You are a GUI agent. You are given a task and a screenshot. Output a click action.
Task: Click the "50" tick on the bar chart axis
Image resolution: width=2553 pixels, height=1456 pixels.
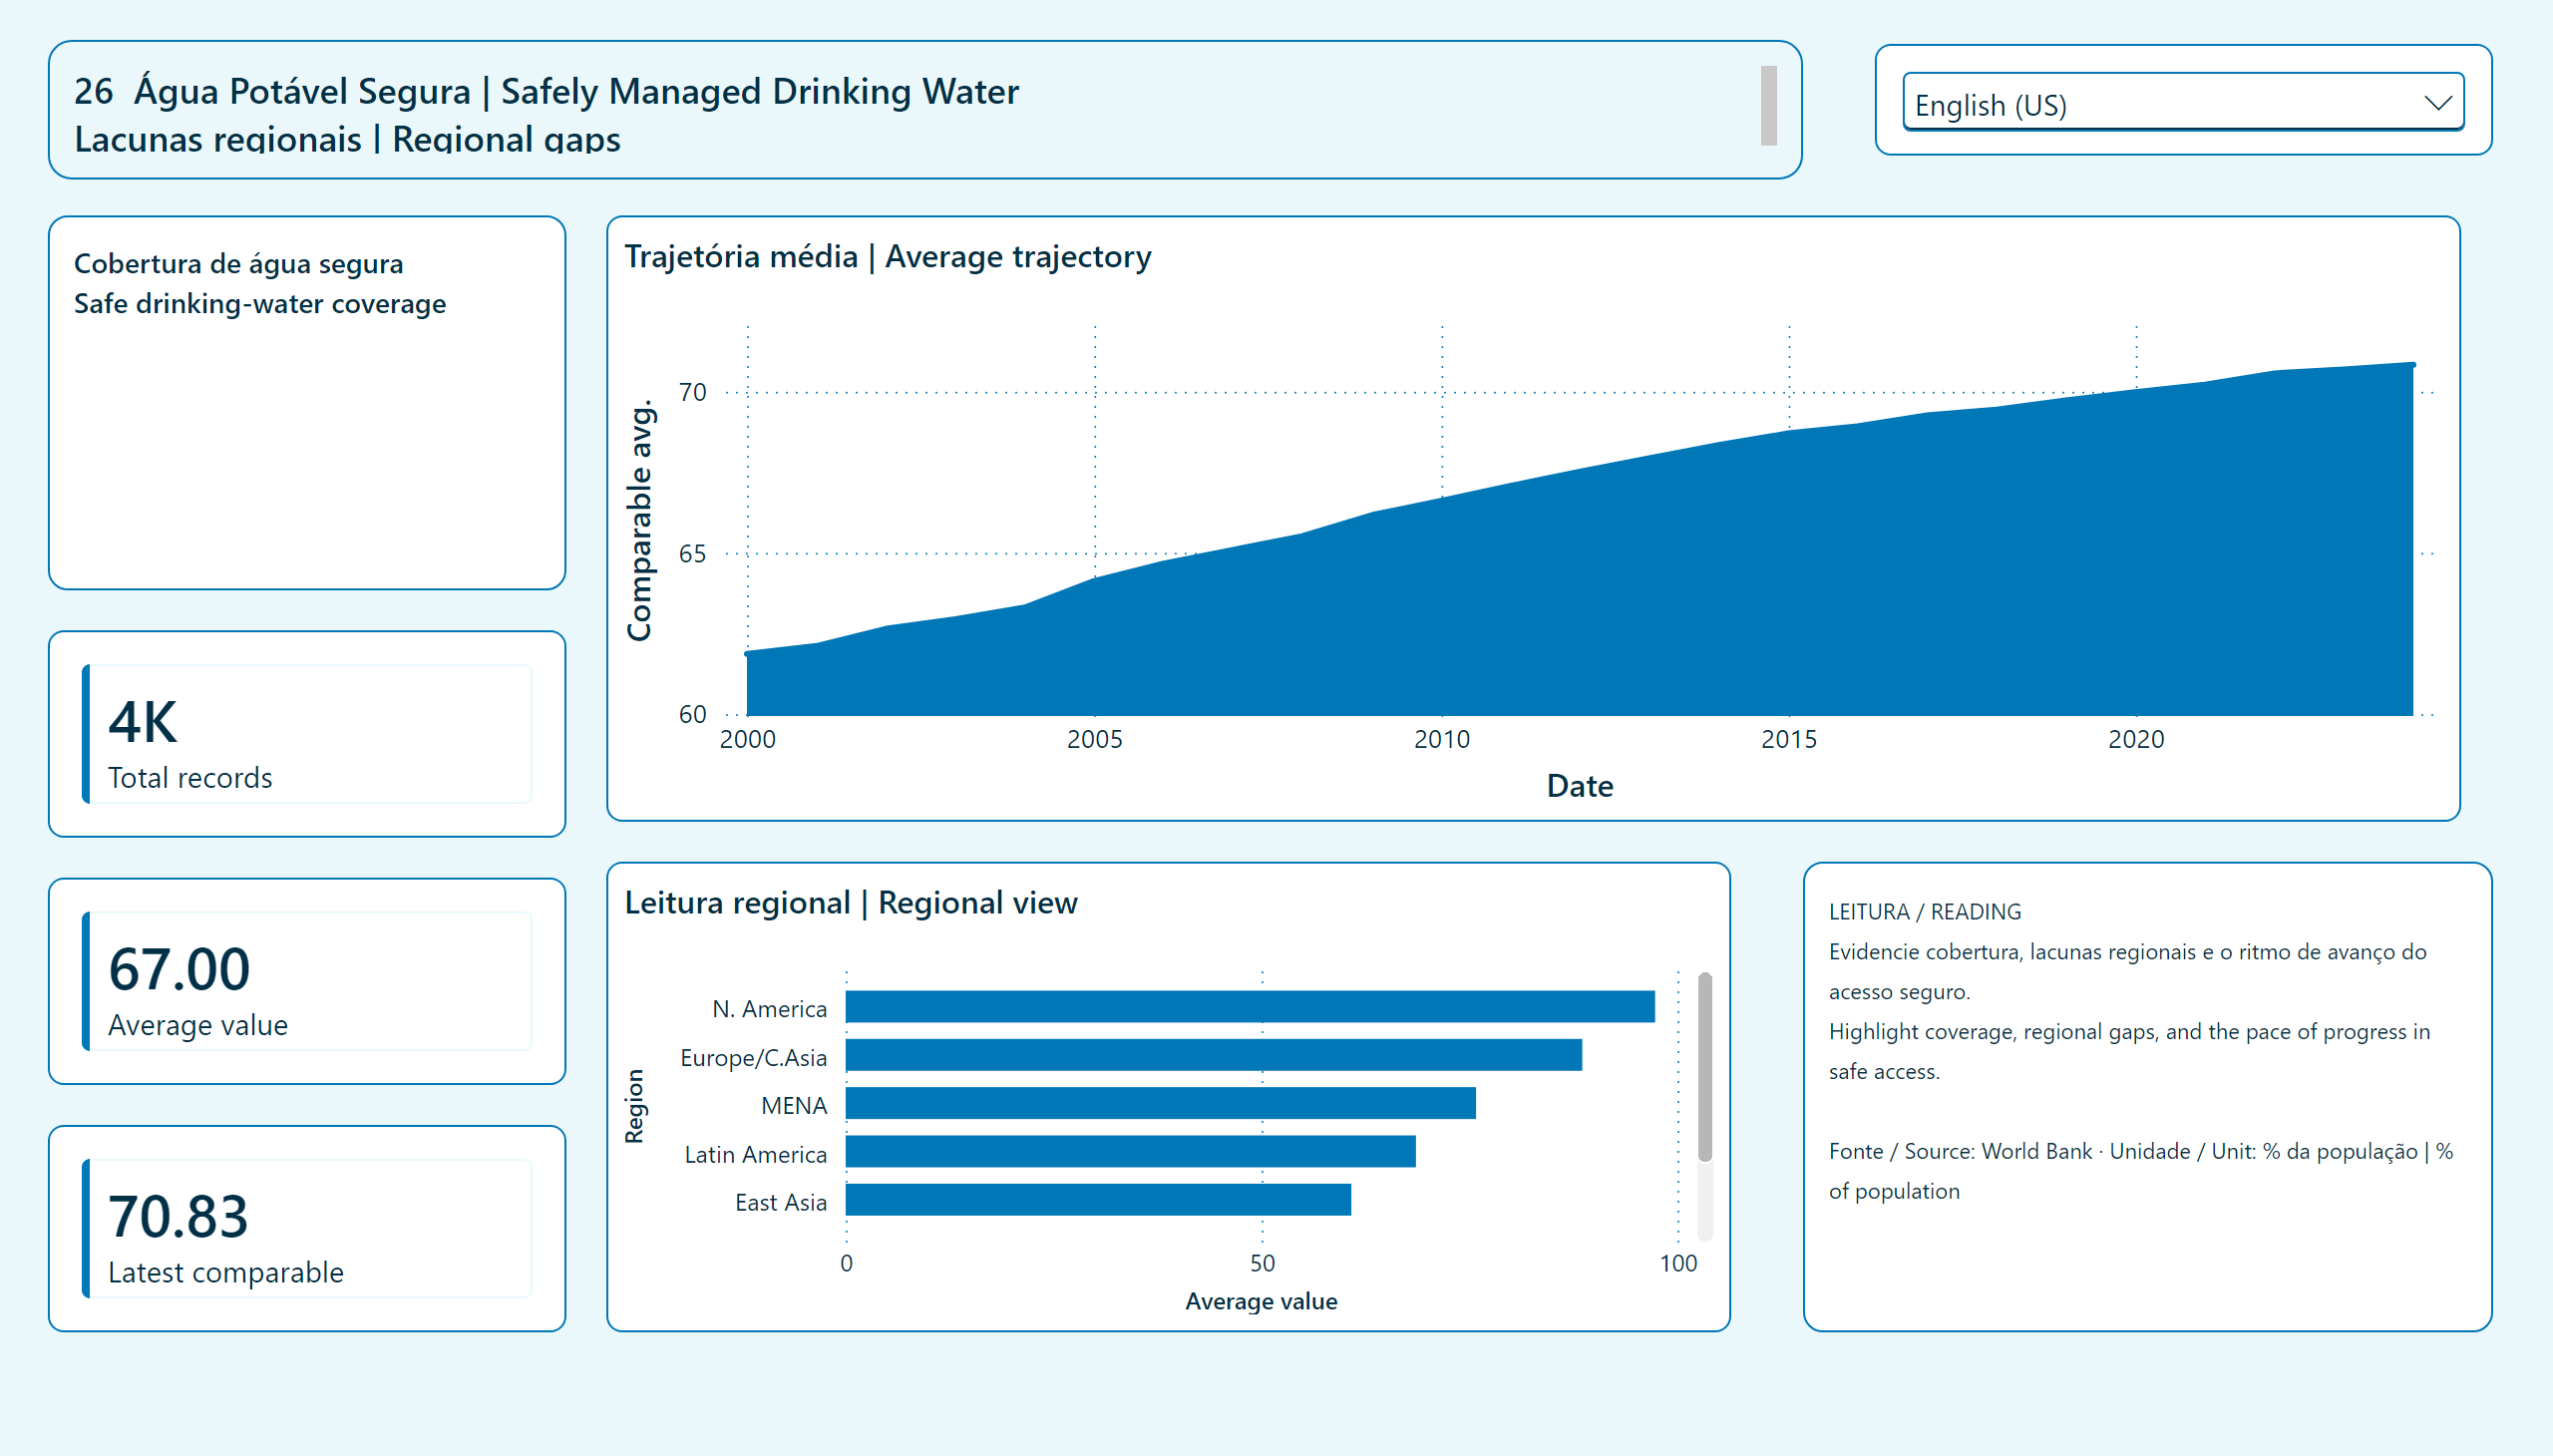pos(1262,1264)
